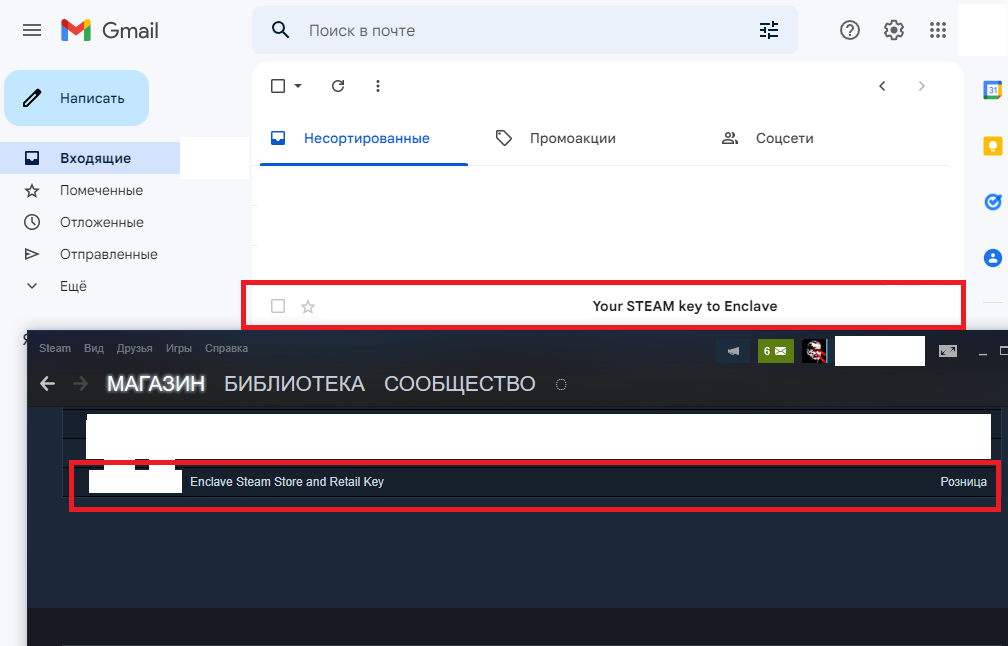Click the Steam page loading spinner
This screenshot has width=1008, height=646.
(561, 384)
